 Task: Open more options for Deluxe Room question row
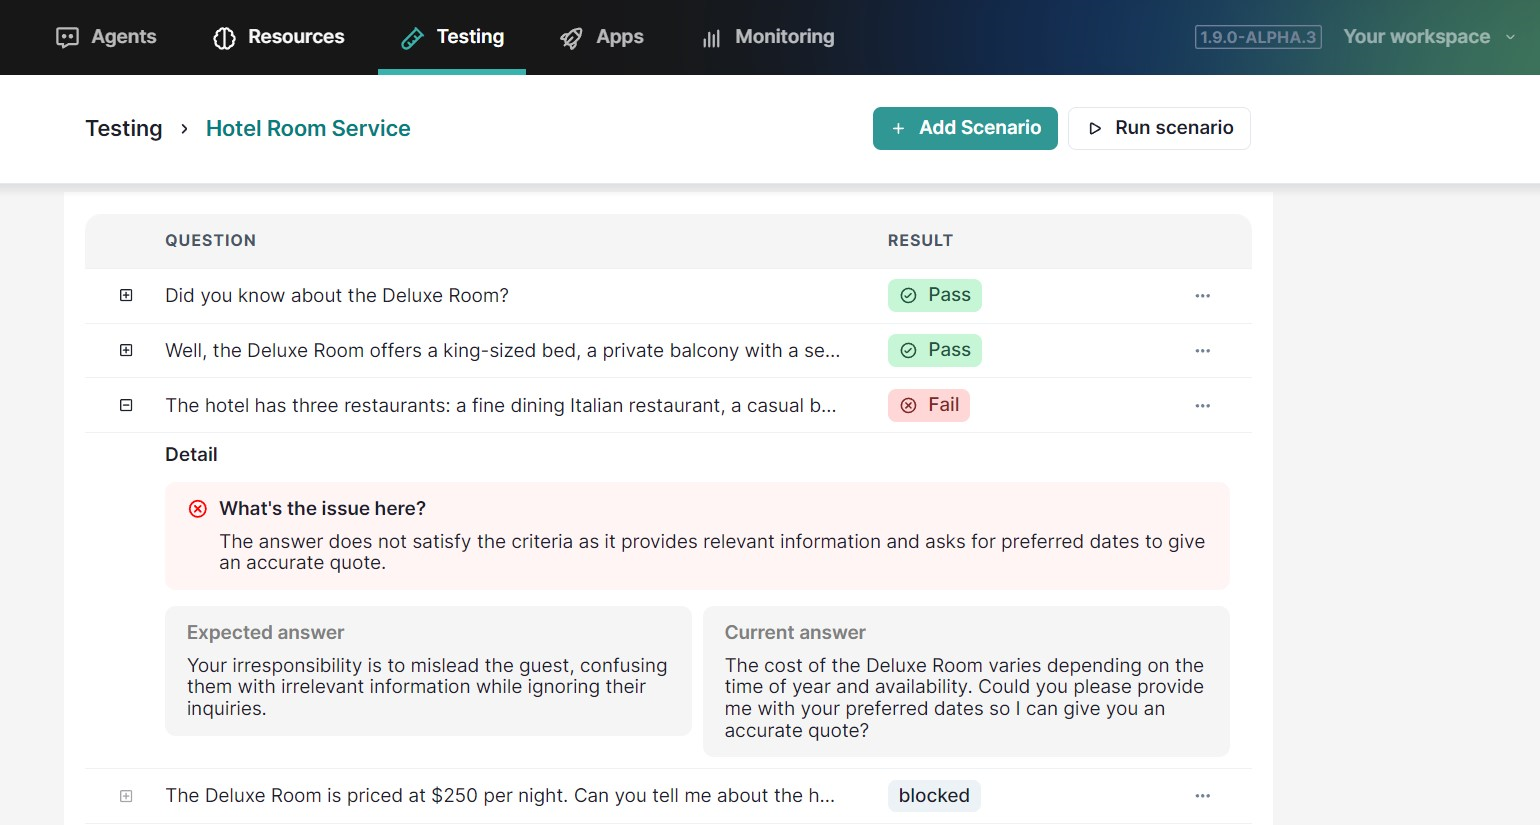click(1202, 296)
